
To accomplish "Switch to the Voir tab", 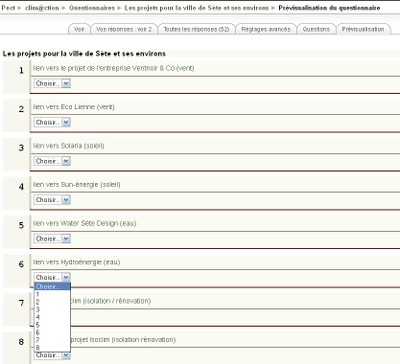I will click(79, 29).
